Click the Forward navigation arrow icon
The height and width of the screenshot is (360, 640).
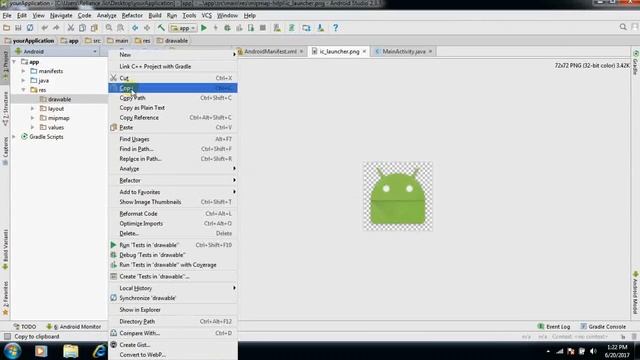pos(147,28)
